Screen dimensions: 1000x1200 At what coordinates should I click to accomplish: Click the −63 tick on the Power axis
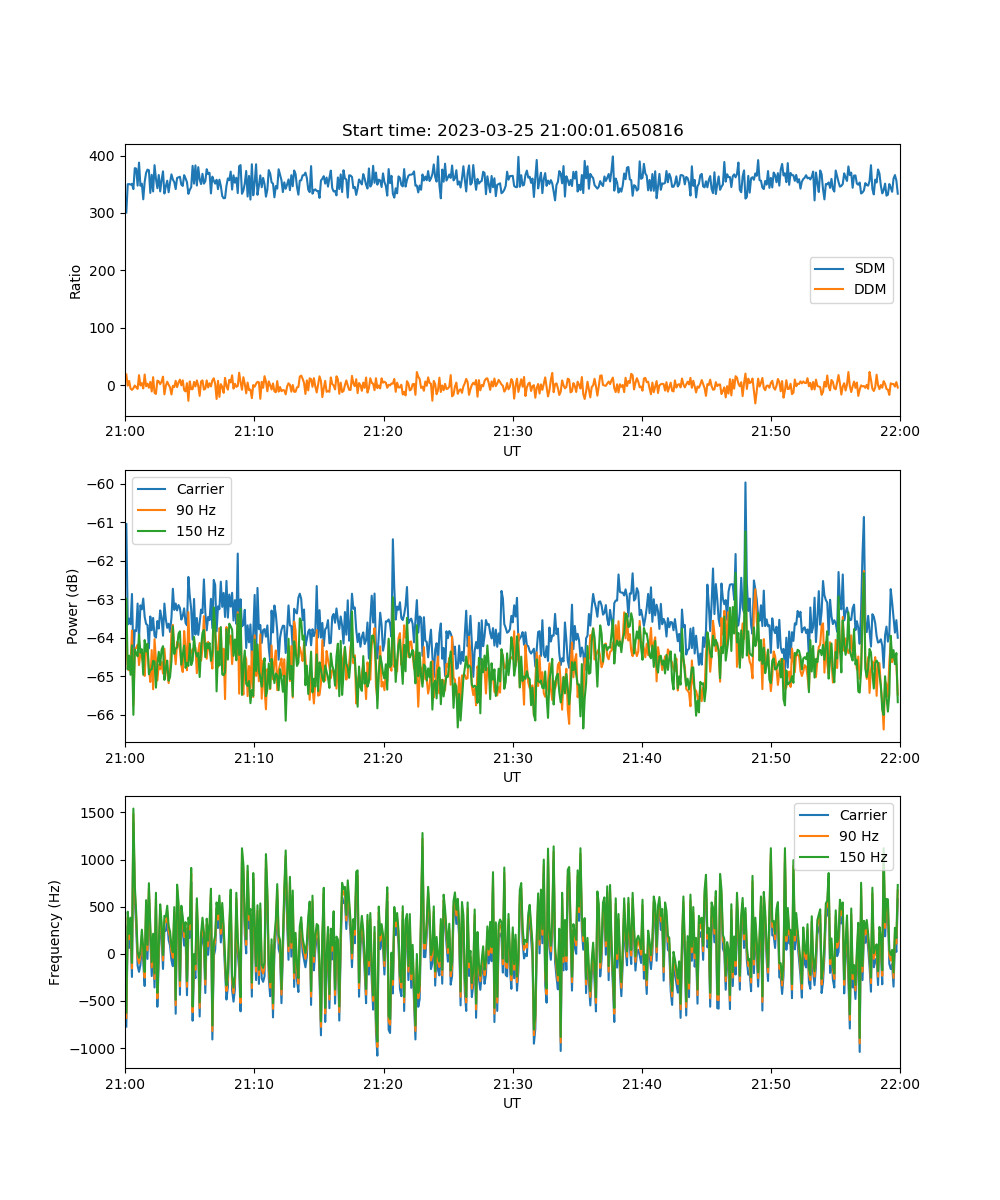pos(103,599)
